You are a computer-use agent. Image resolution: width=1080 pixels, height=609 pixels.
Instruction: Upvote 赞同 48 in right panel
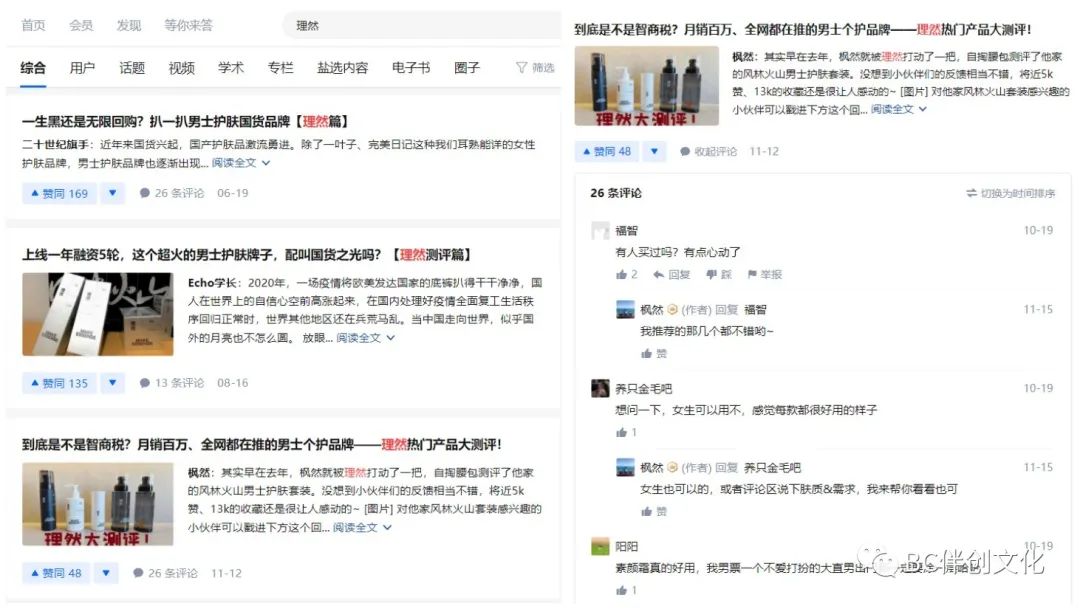607,152
